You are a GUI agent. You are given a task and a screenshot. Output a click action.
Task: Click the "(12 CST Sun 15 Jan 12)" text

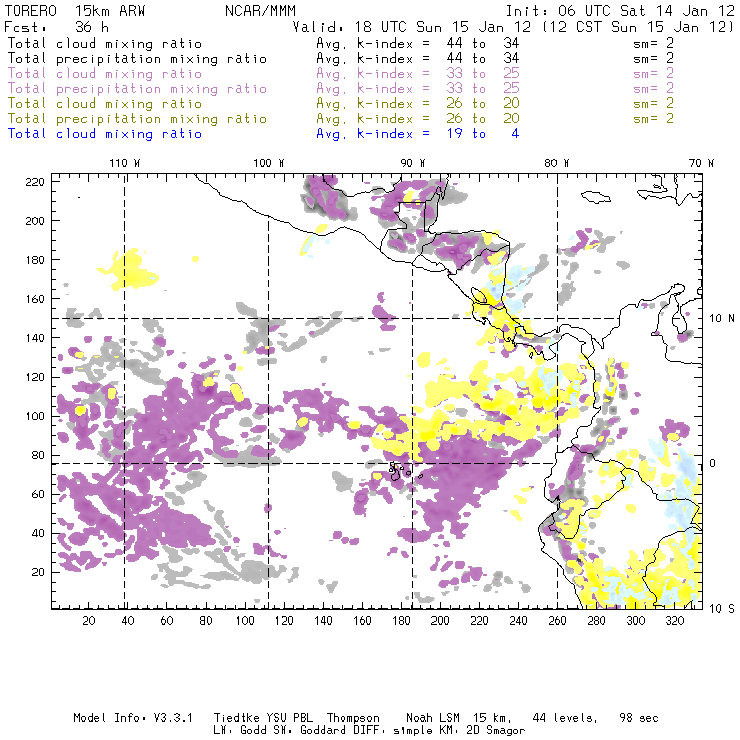(x=638, y=27)
